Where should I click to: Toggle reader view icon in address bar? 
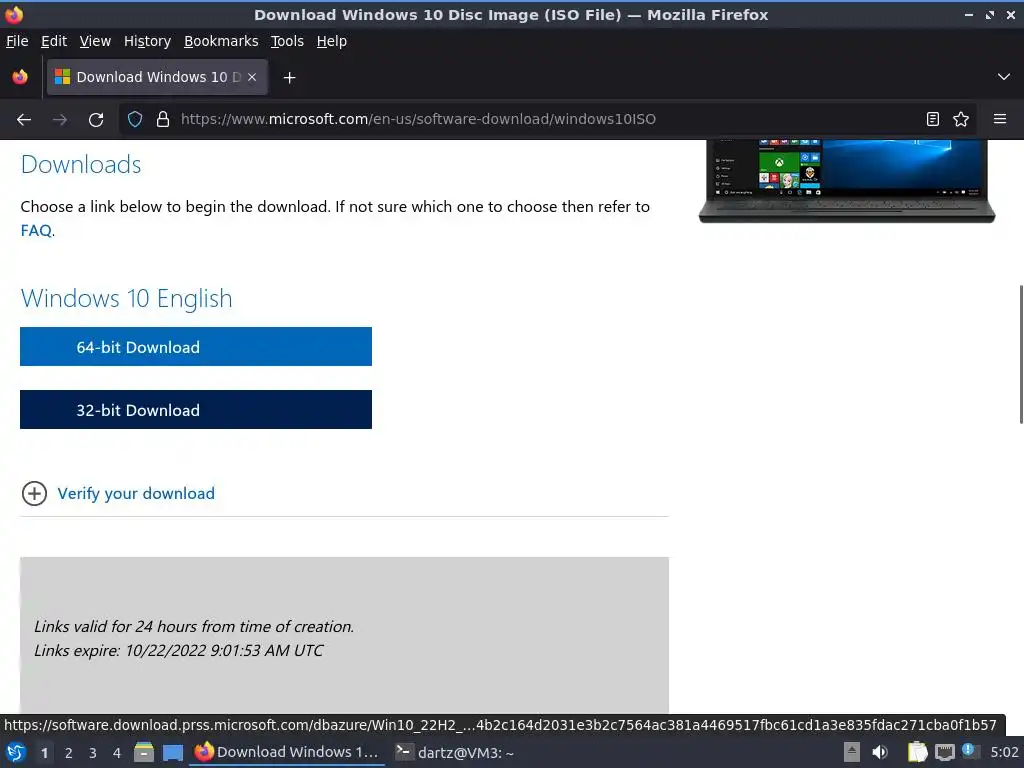pos(933,120)
